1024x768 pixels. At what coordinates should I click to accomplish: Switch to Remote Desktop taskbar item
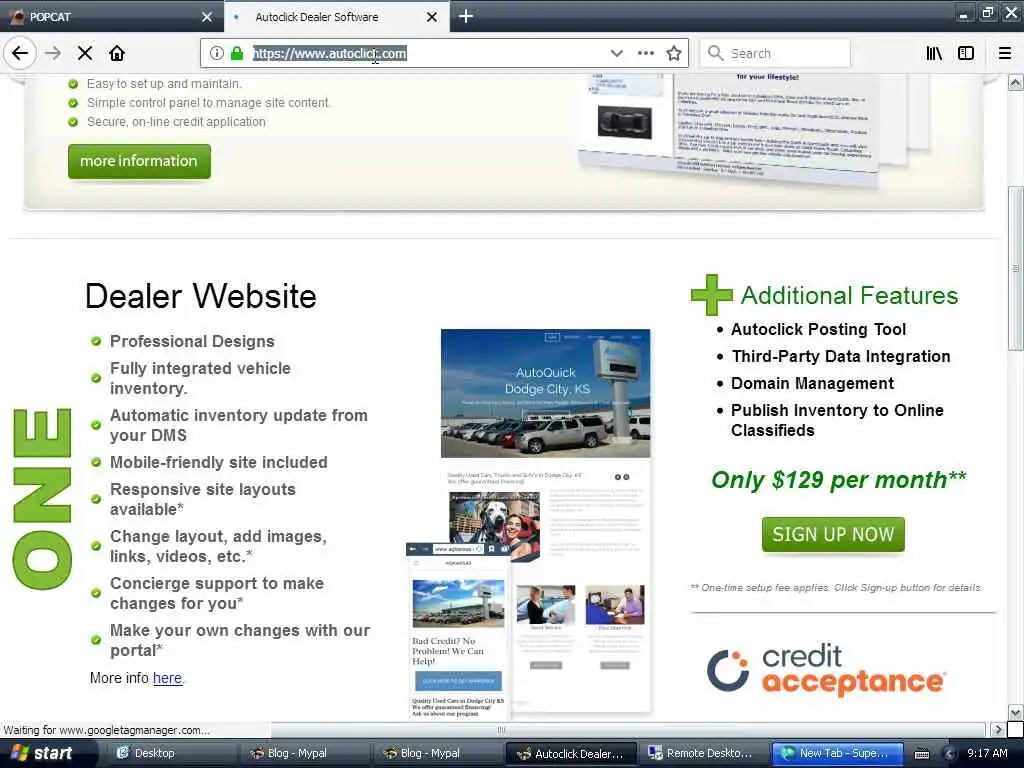tap(703, 753)
